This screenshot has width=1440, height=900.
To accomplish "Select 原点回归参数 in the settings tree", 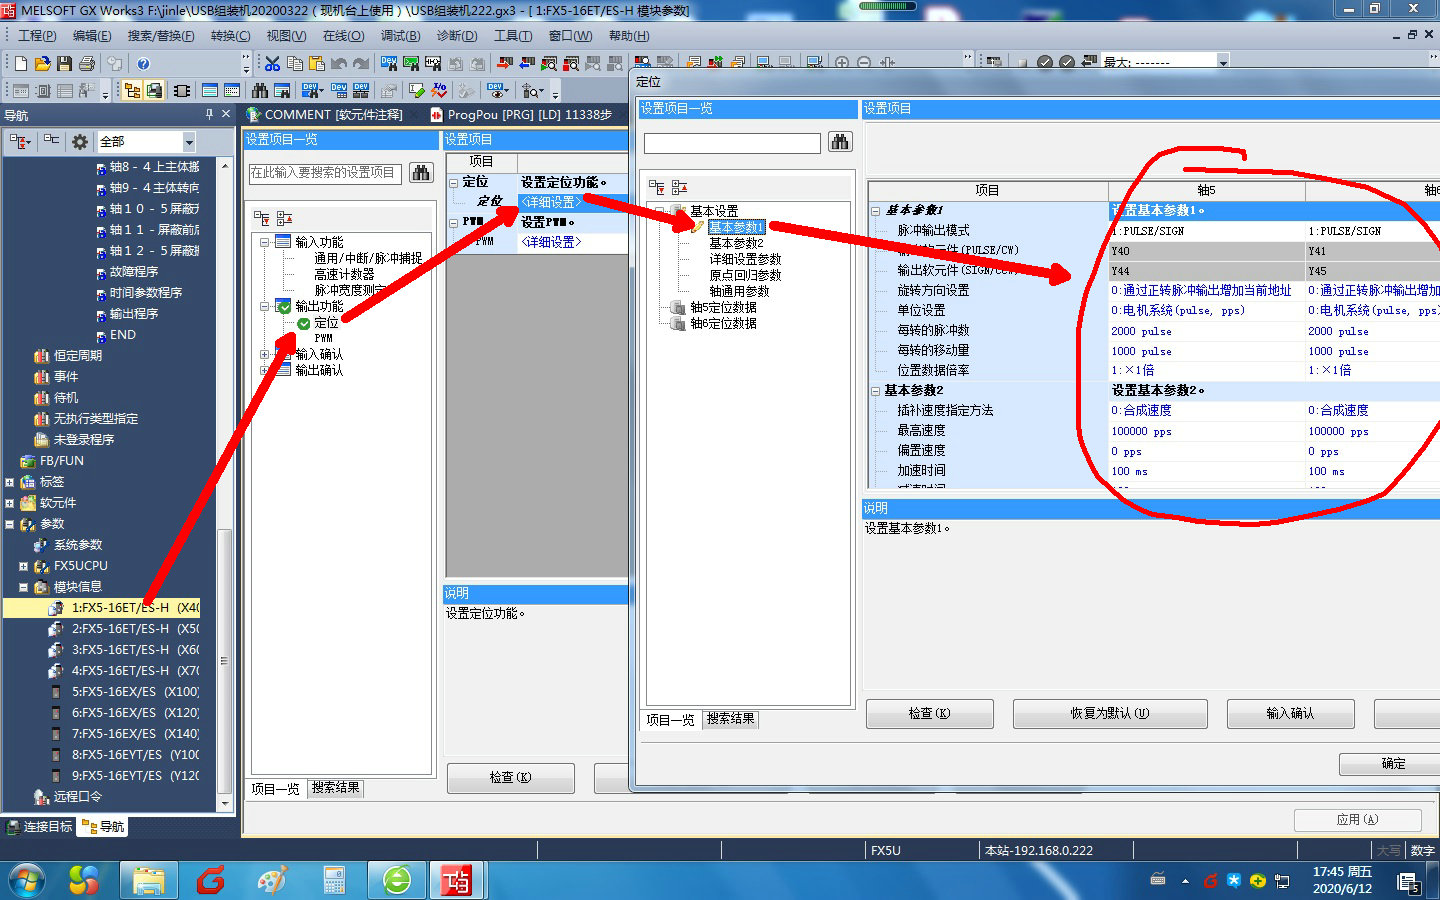I will 745,275.
